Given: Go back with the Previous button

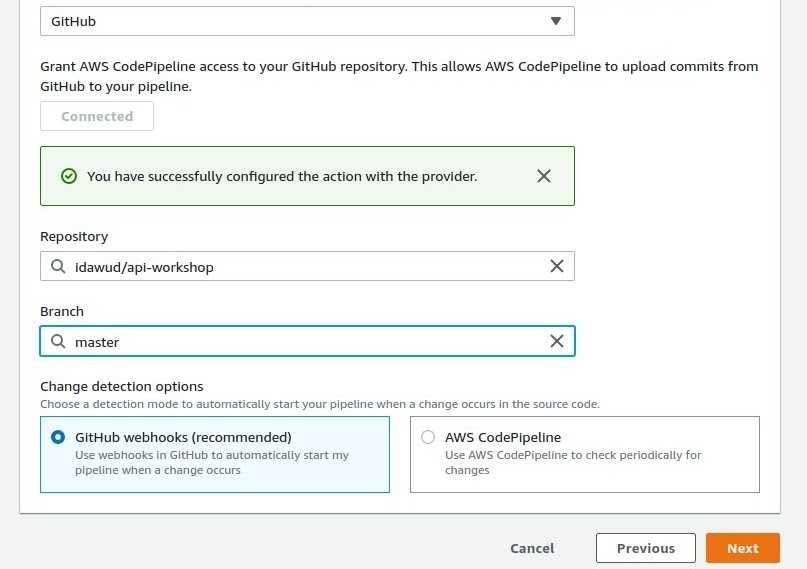Looking at the screenshot, I should (646, 548).
